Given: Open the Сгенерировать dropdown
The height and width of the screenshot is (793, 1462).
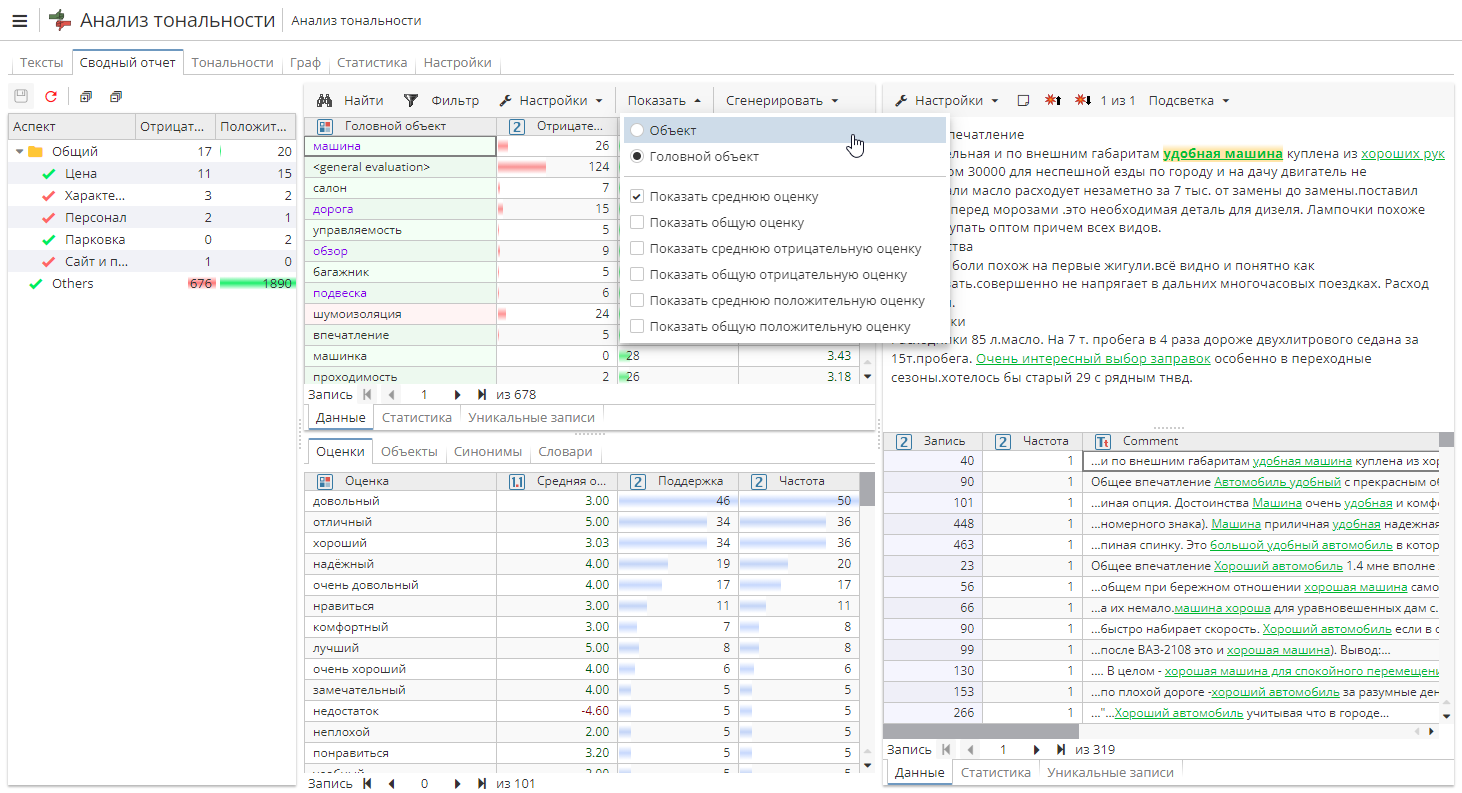Looking at the screenshot, I should tap(782, 100).
